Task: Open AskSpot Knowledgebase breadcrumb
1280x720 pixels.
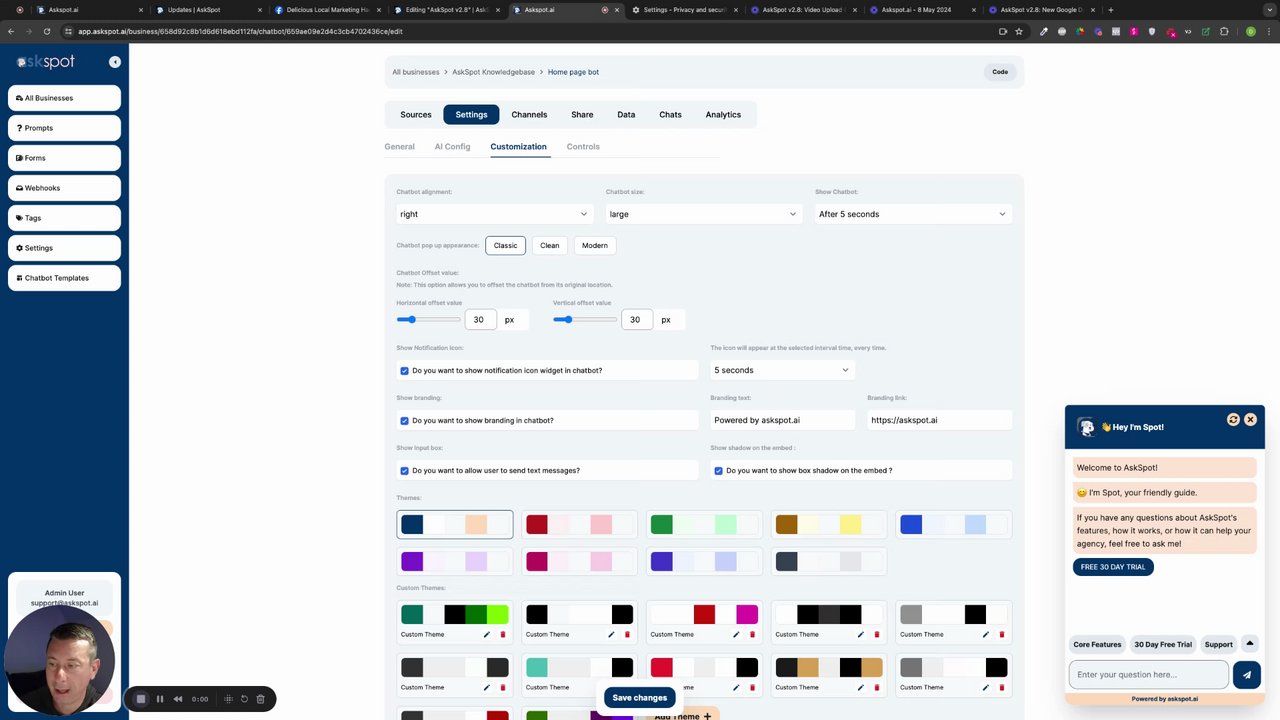Action: (493, 72)
